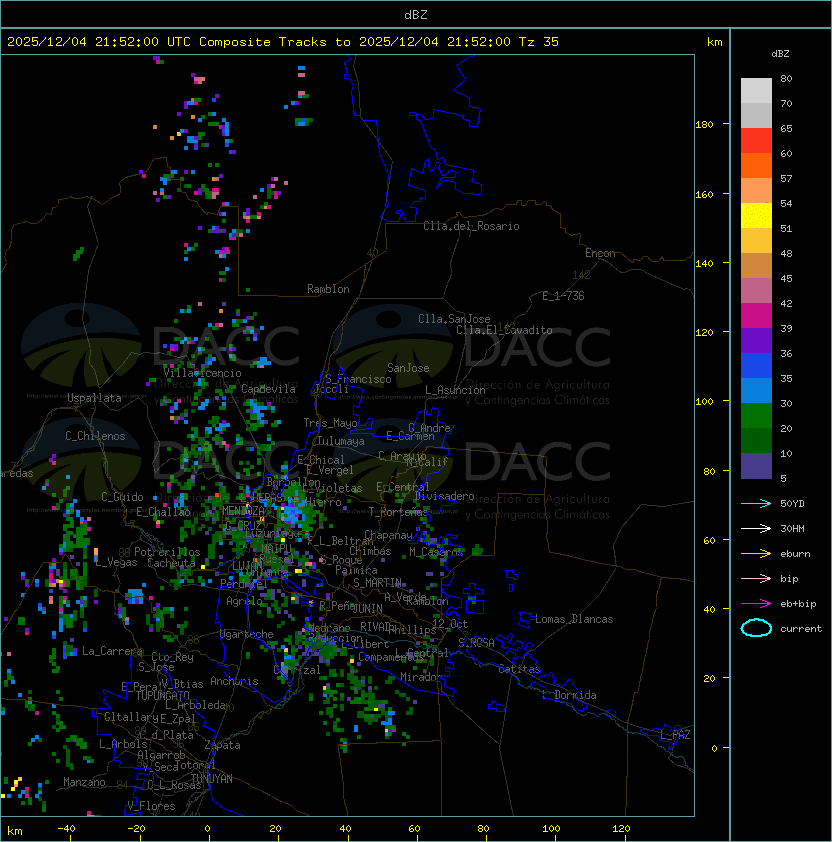
Task: Click the 'Tulumaya' label
Action: pyautogui.click(x=341, y=441)
